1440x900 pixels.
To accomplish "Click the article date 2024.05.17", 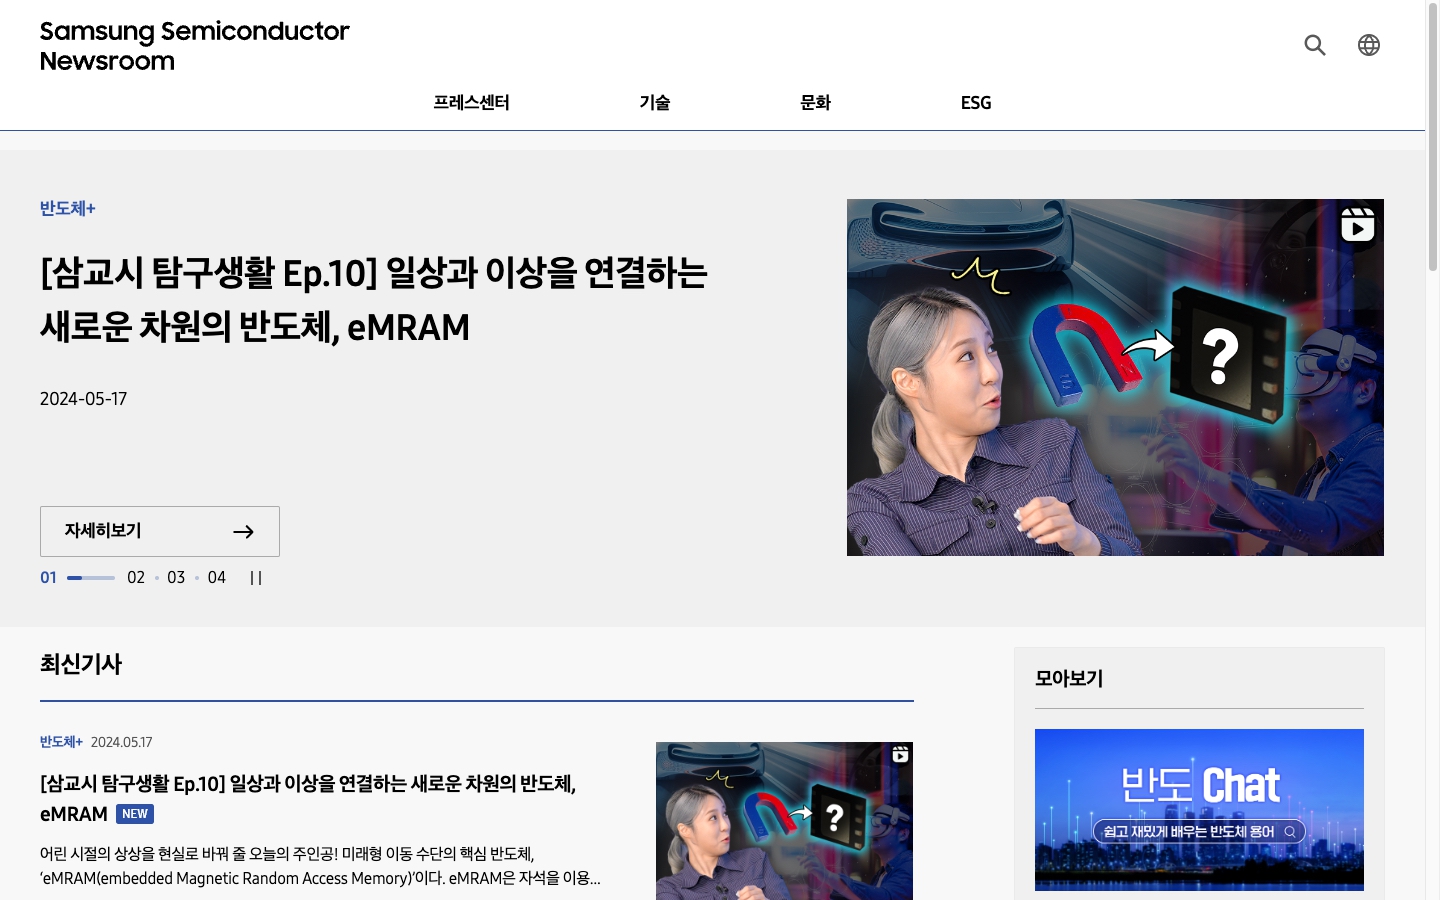I will 122,742.
